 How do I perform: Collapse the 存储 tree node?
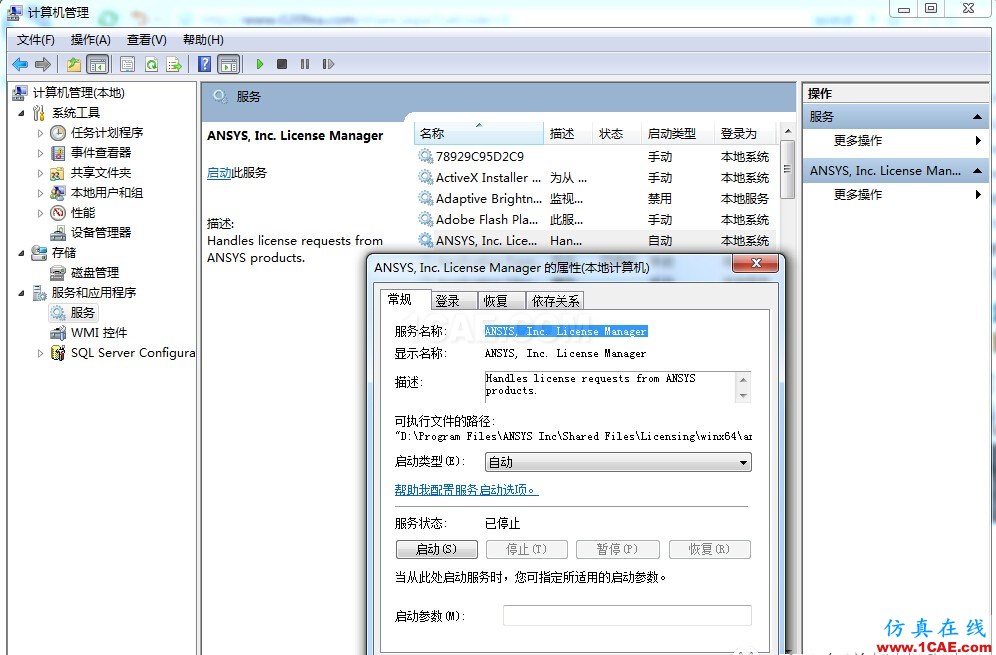[x=21, y=253]
